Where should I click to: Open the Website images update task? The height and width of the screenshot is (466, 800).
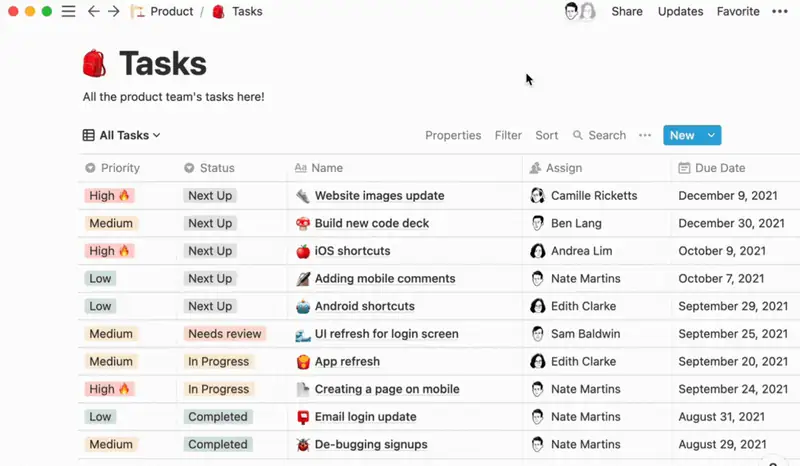coord(380,195)
